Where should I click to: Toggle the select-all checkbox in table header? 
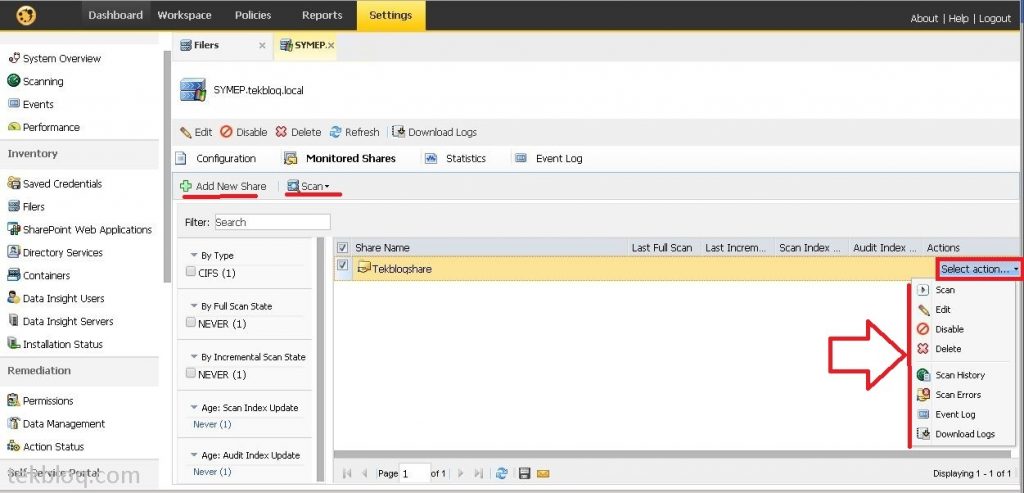pyautogui.click(x=342, y=247)
